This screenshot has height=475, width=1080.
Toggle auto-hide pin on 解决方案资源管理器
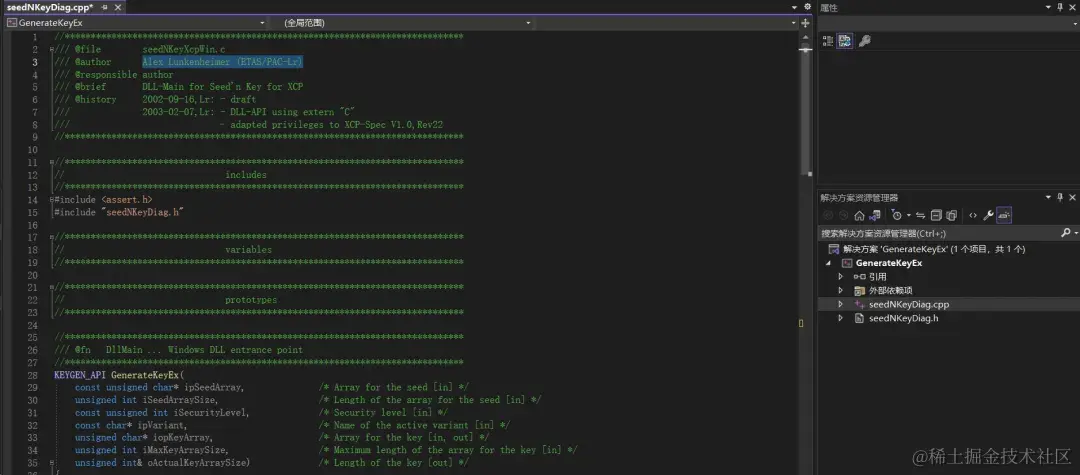pos(1060,198)
